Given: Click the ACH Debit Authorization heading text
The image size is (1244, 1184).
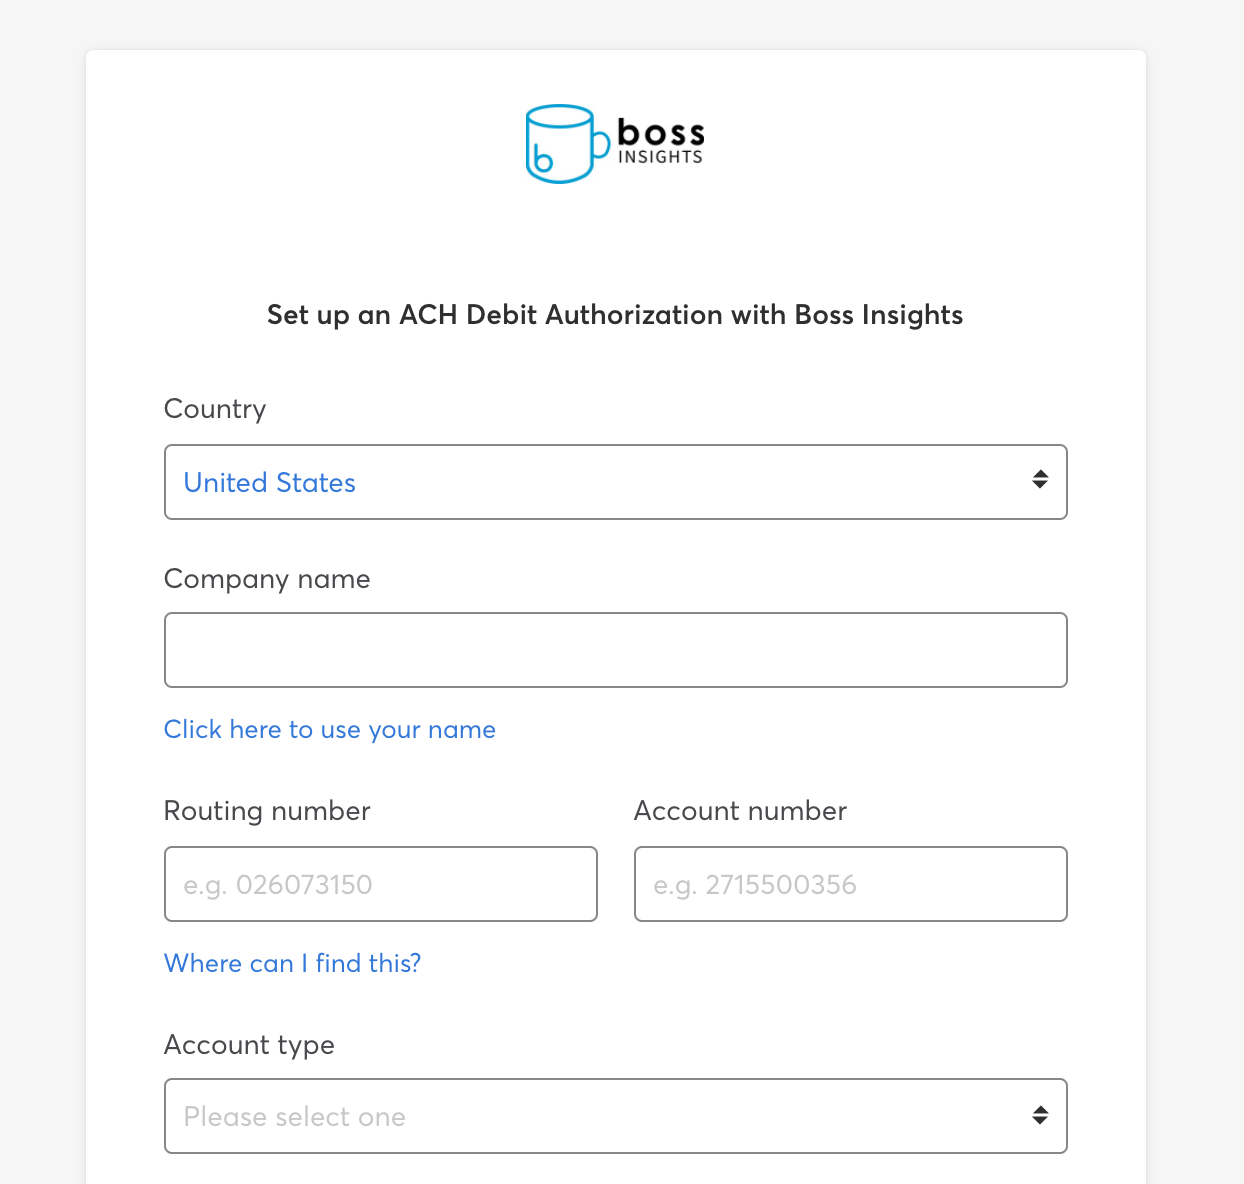Looking at the screenshot, I should (x=615, y=315).
